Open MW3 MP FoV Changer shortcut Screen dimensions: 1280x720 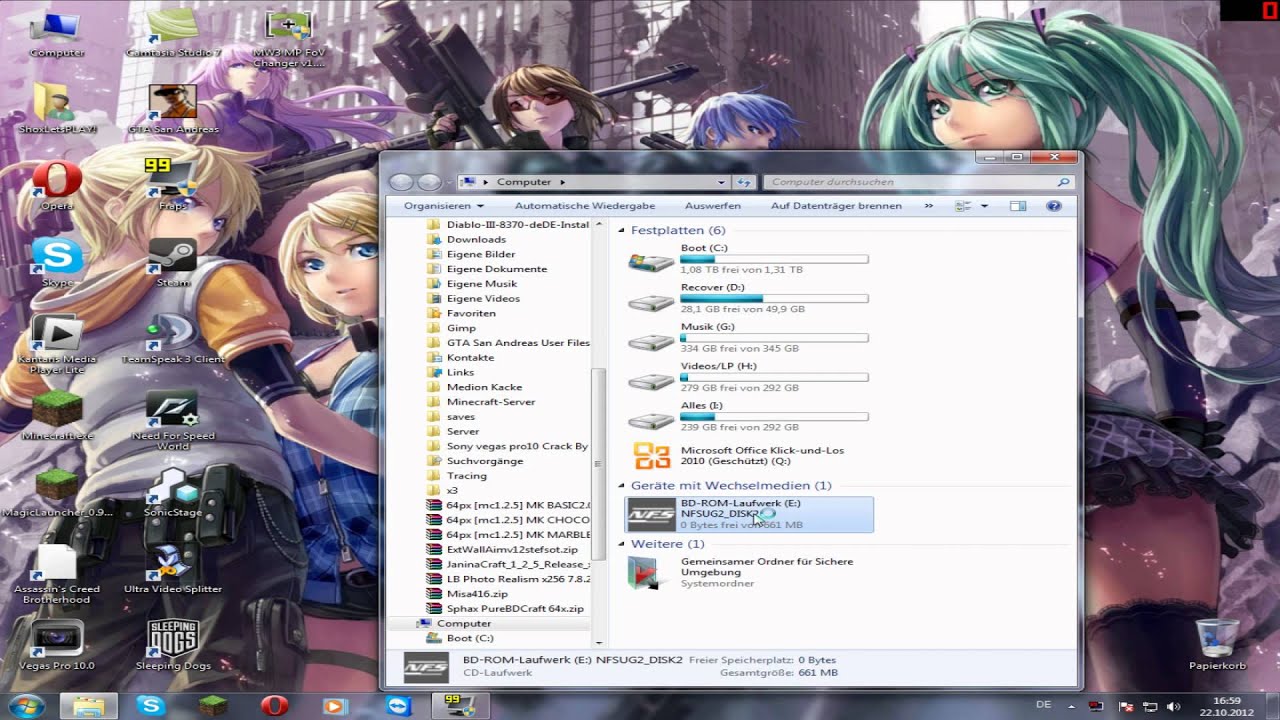[x=289, y=38]
